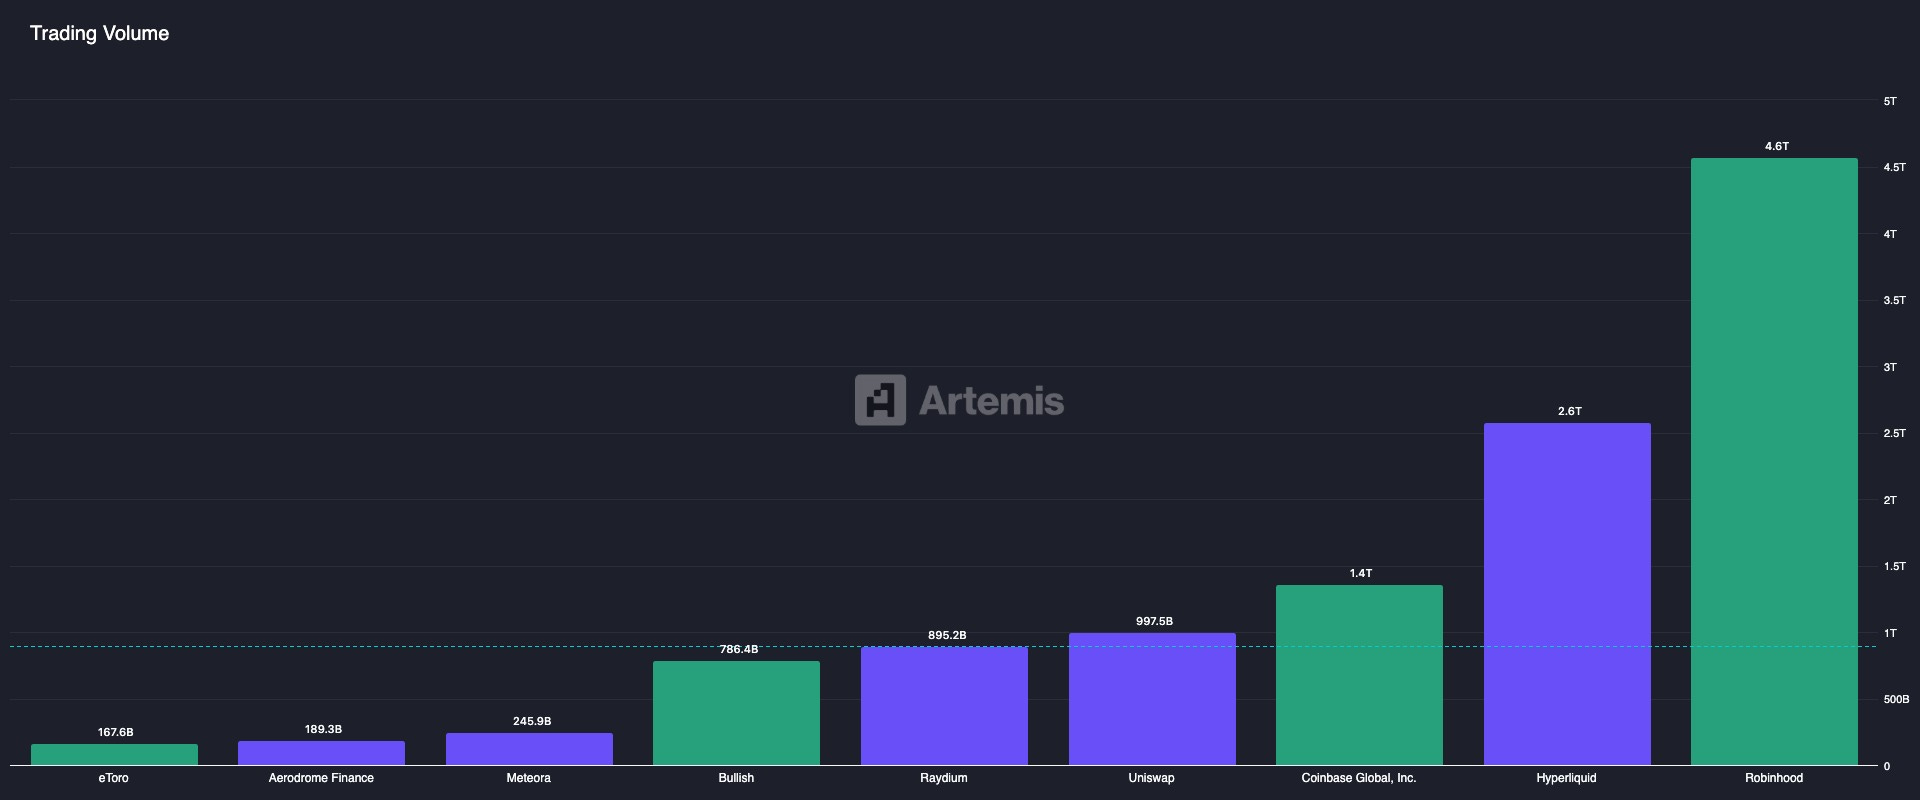Viewport: 1920px width, 800px height.
Task: Click the Trading Volume chart title
Action: (x=99, y=34)
